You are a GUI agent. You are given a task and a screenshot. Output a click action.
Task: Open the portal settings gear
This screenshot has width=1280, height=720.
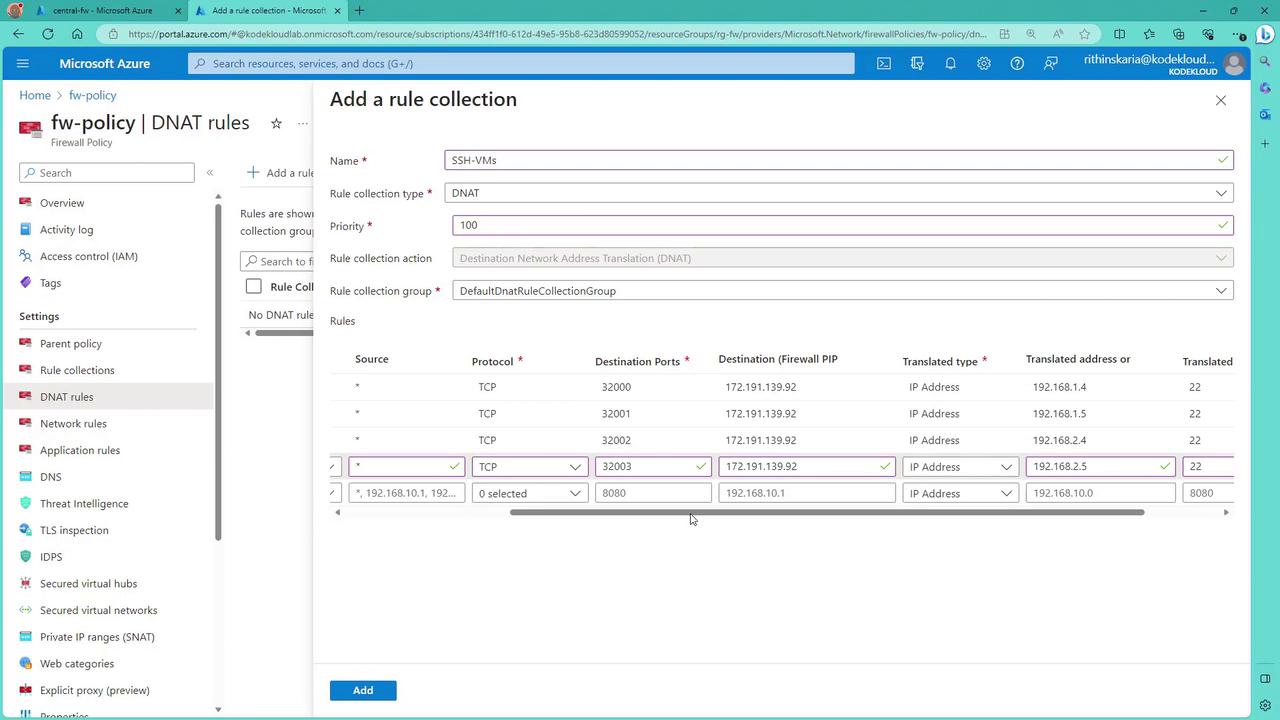(984, 63)
